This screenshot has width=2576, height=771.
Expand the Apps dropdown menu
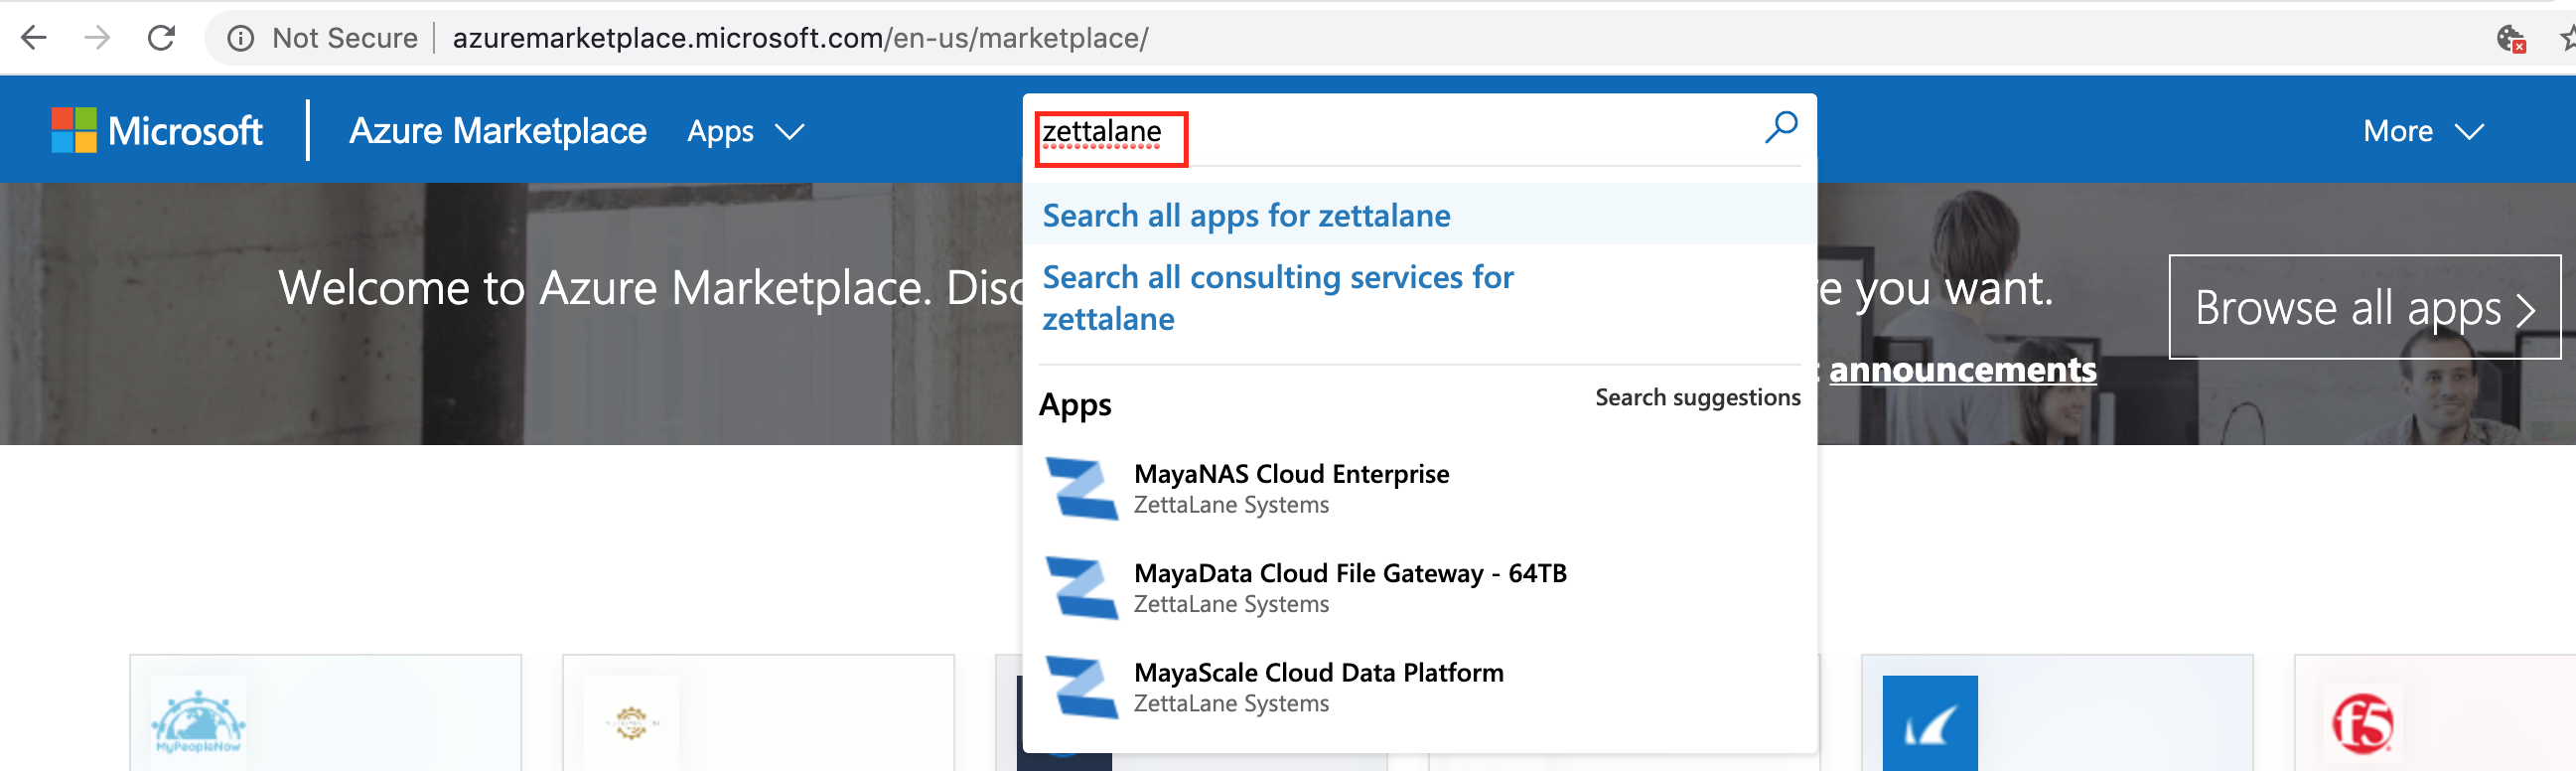745,132
